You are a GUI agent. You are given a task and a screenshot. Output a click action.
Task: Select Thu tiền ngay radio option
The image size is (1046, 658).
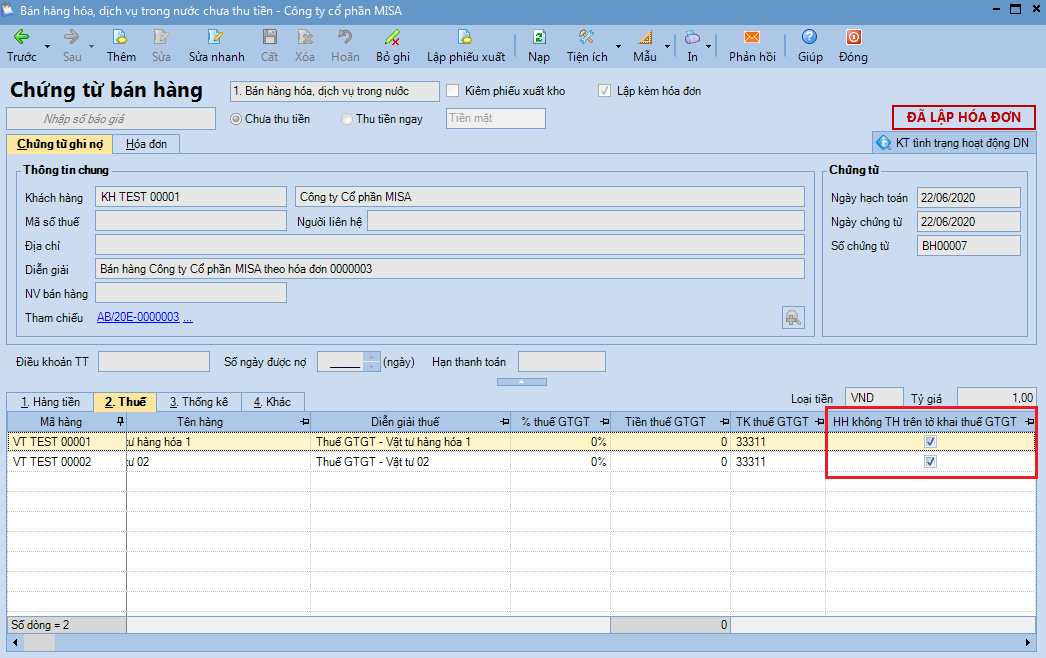[346, 119]
